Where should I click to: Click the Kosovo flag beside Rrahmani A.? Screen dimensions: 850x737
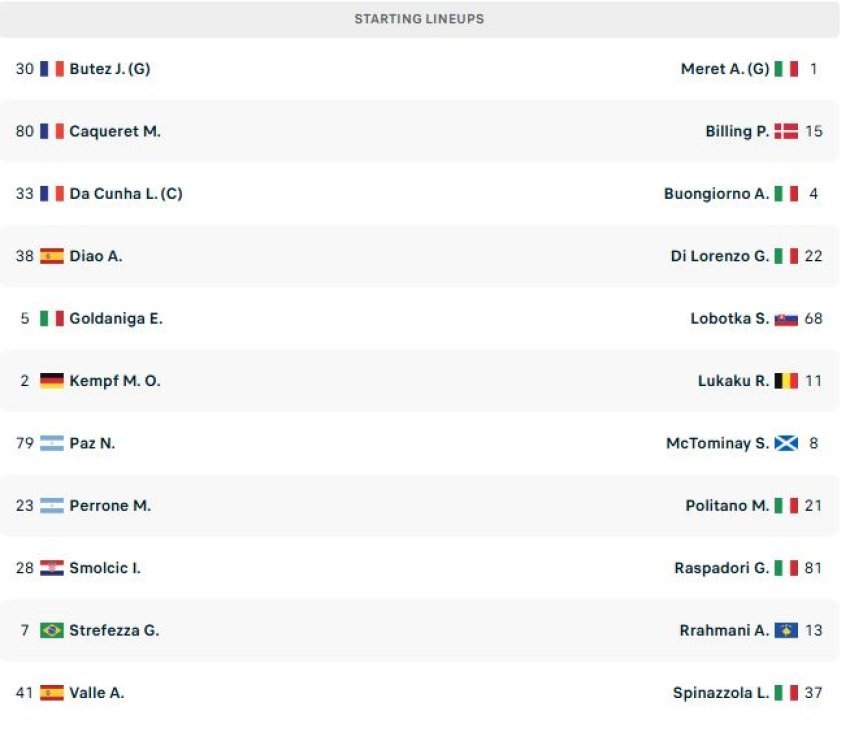786,630
